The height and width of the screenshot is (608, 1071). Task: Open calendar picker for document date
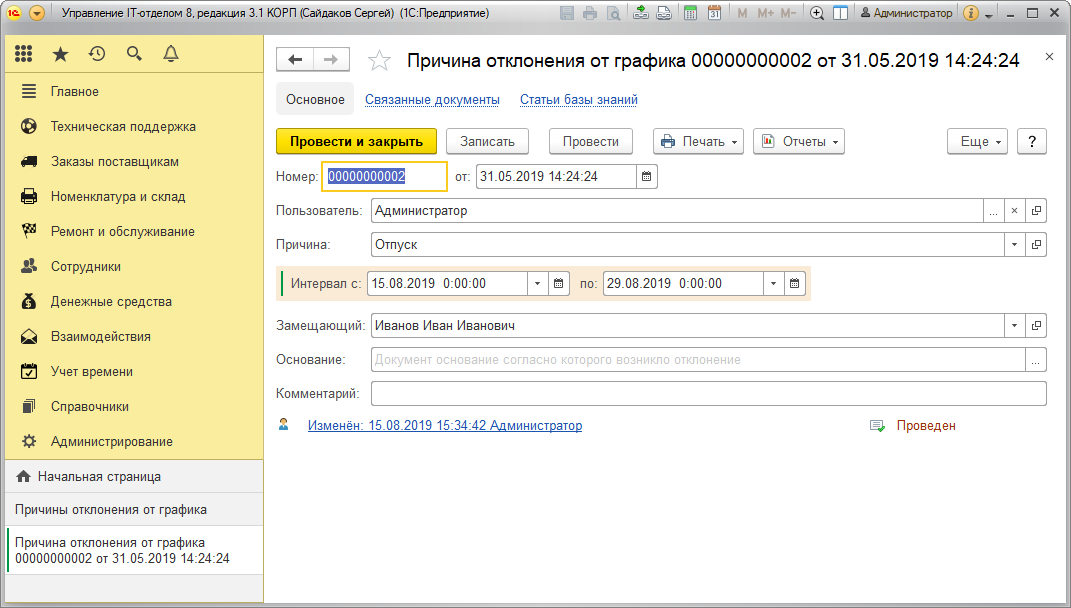click(x=646, y=176)
